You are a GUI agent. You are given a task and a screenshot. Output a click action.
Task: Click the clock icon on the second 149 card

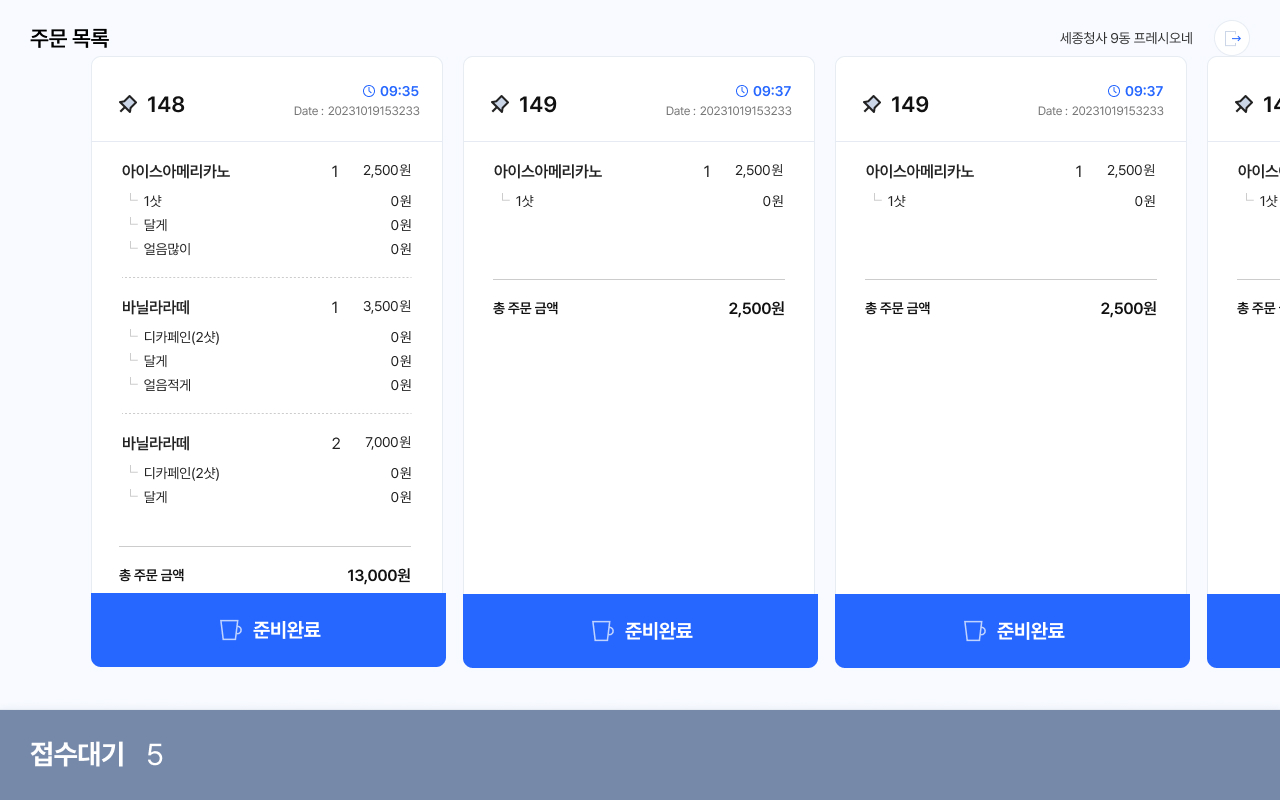pyautogui.click(x=1114, y=91)
